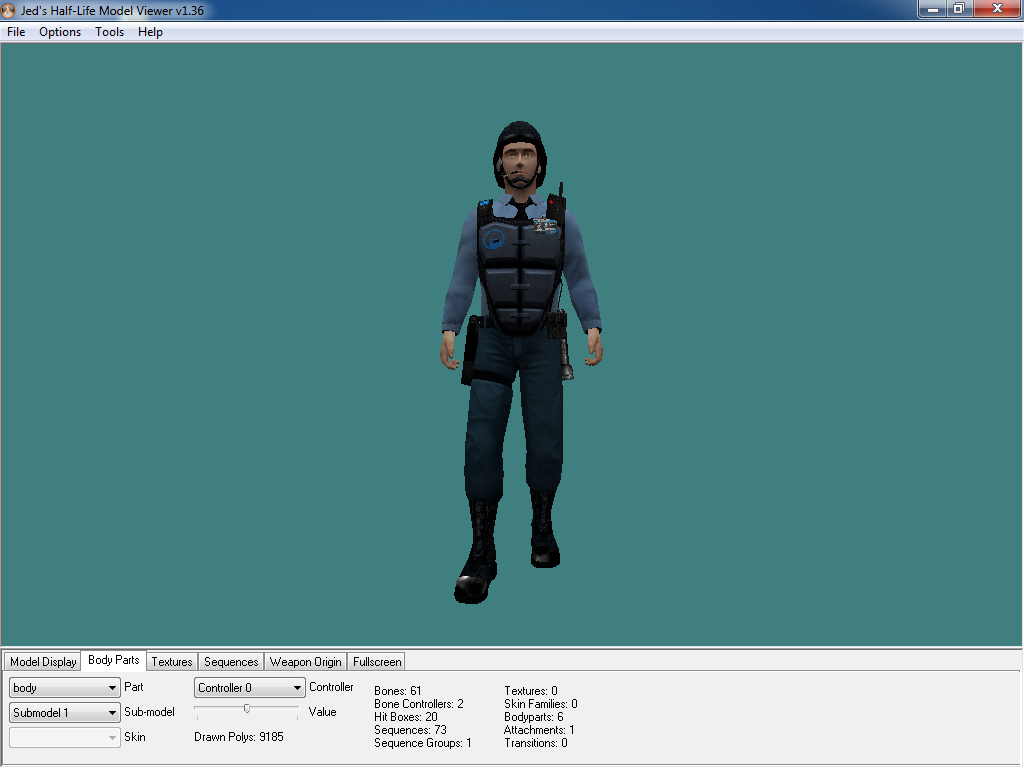Open the disabled Skin dropdown
Viewport: 1024px width, 768px height.
[65, 737]
